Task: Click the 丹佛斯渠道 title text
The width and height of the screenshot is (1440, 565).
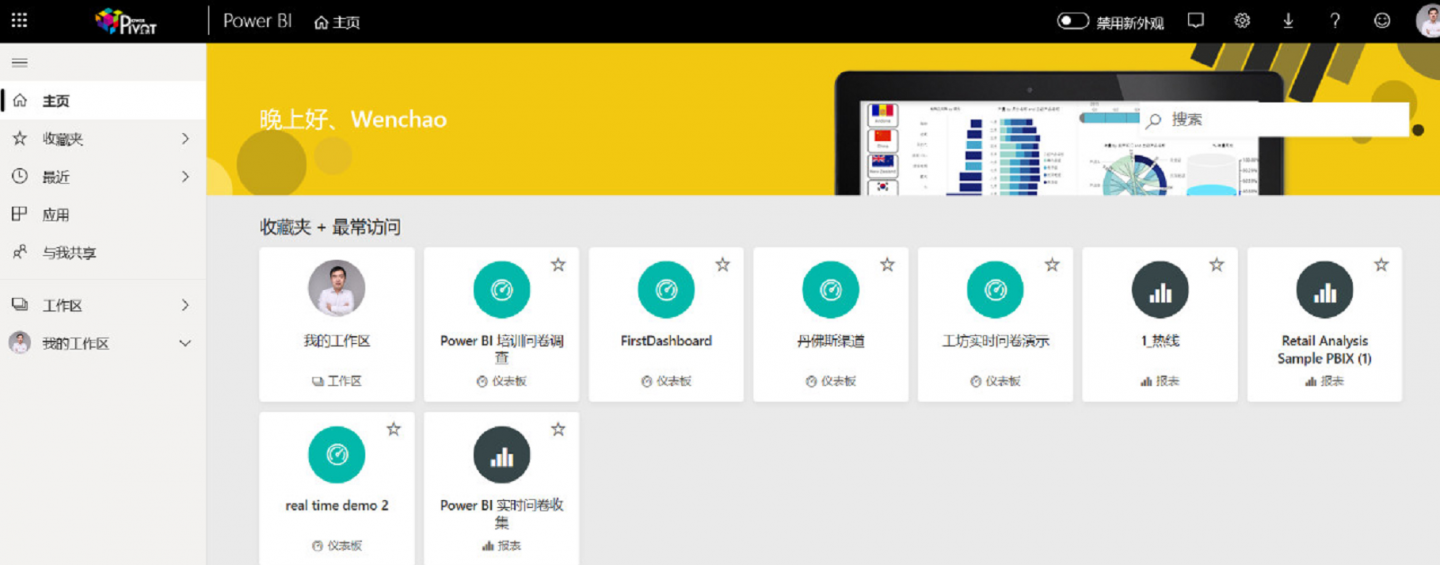Action: (x=831, y=341)
